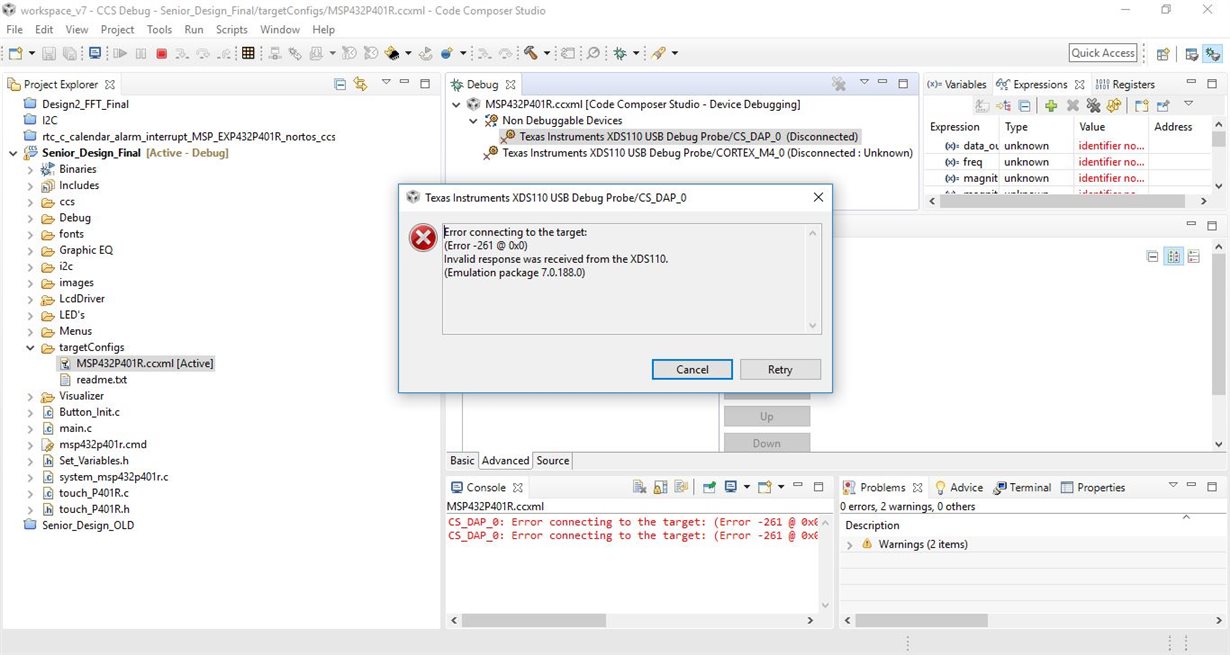Open the Project menu
The height and width of the screenshot is (655, 1230).
tap(117, 29)
